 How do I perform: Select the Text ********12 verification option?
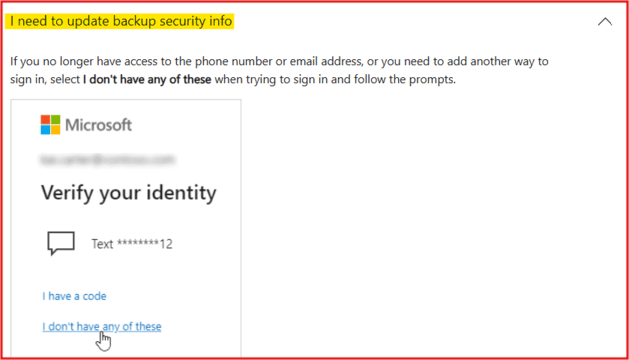(110, 244)
